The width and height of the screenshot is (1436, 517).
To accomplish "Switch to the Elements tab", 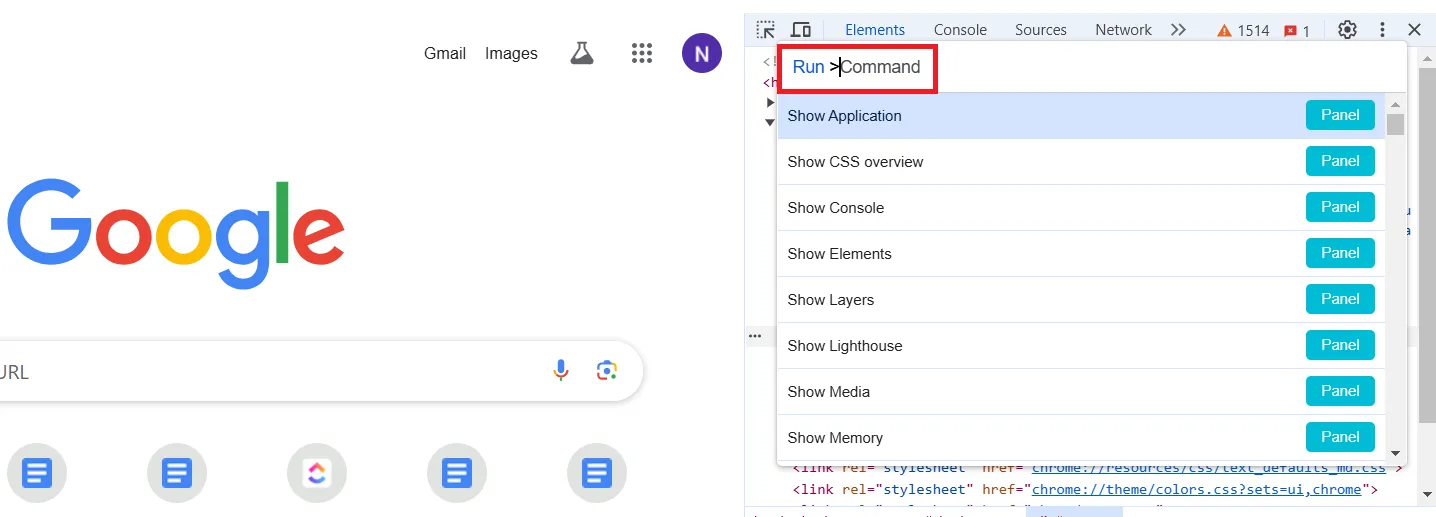I will [875, 30].
